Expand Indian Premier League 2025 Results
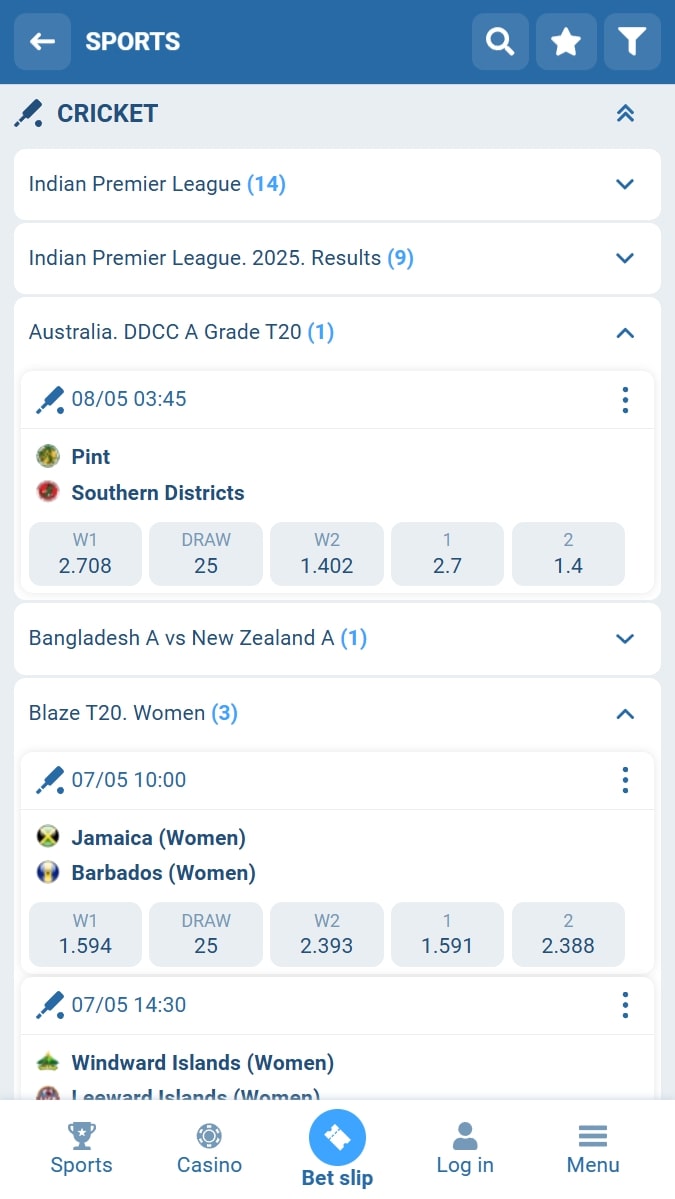The width and height of the screenshot is (675, 1199). [625, 258]
